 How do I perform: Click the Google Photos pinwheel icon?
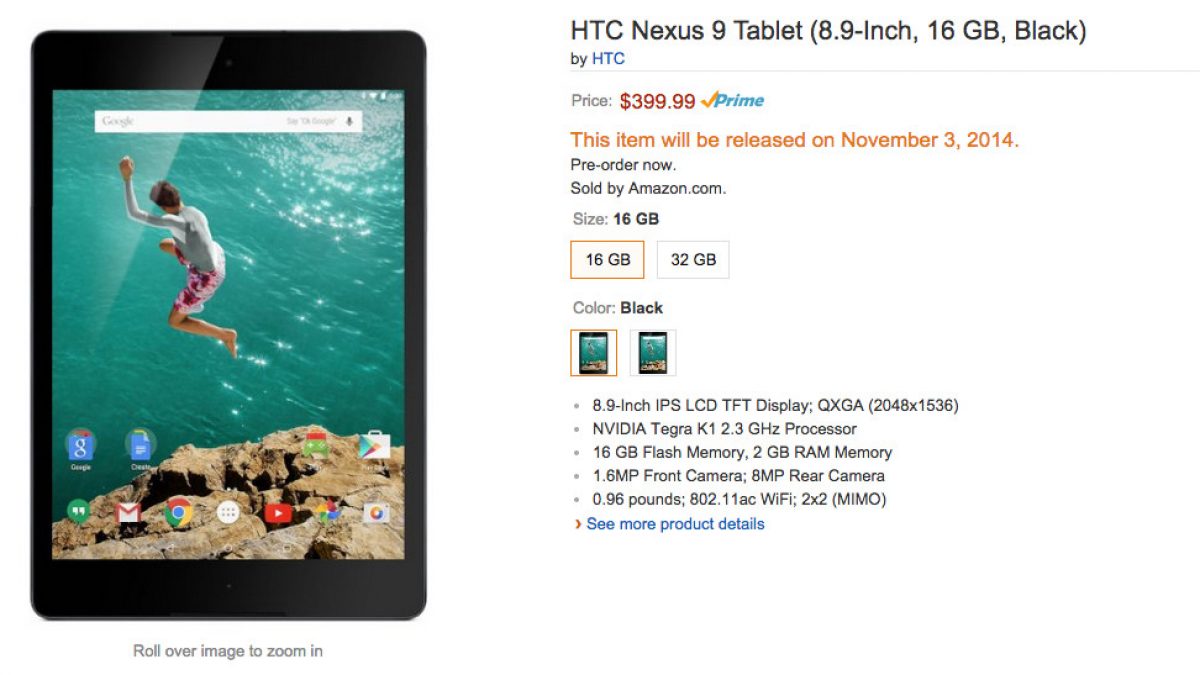click(x=327, y=513)
